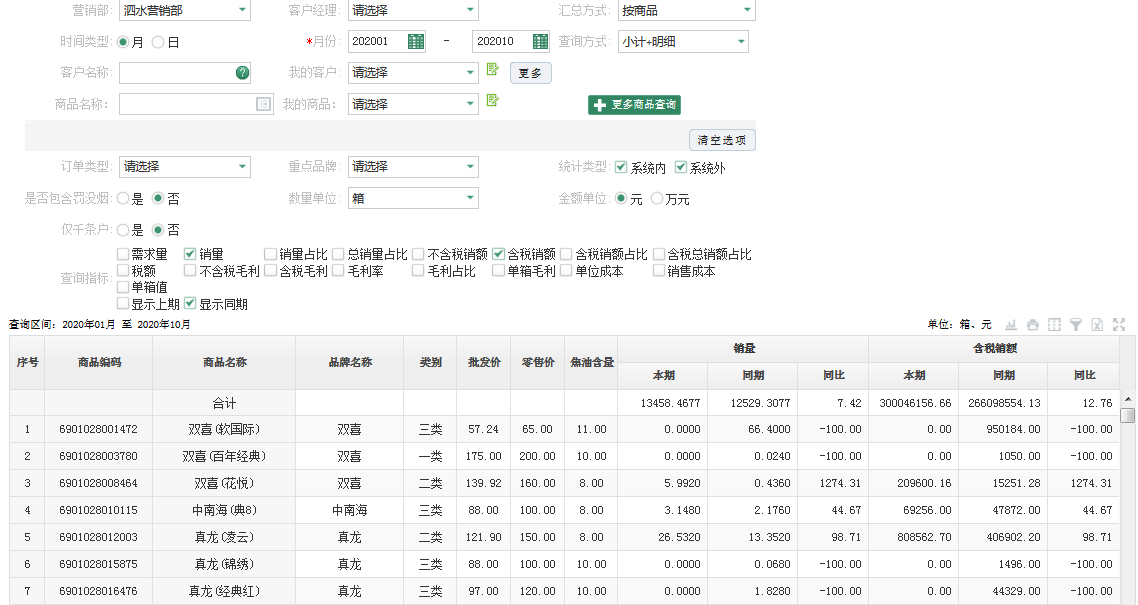Open the 我的商品 dropdown
The image size is (1138, 605).
(413, 104)
